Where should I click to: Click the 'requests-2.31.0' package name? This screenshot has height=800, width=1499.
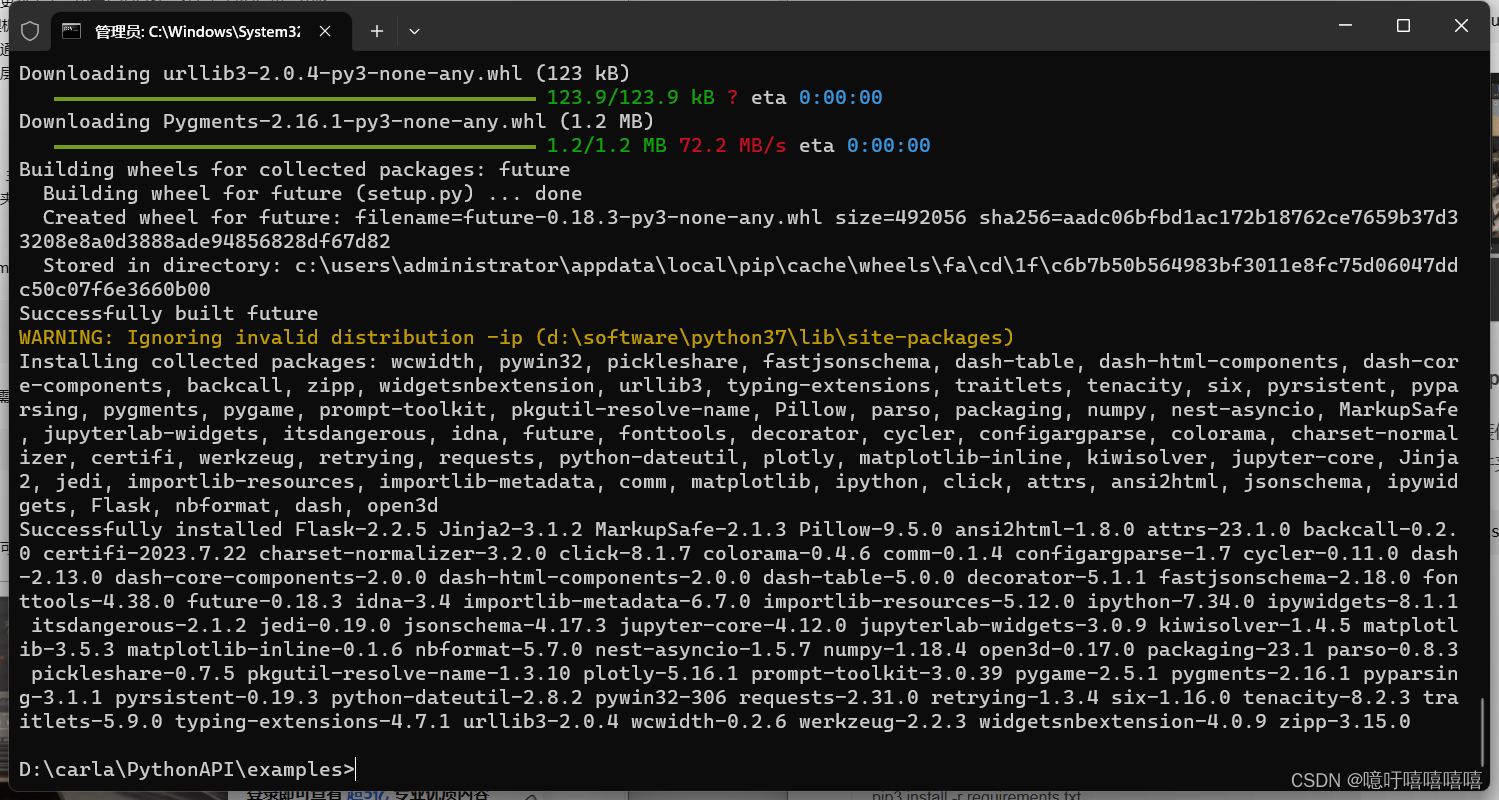coord(829,697)
